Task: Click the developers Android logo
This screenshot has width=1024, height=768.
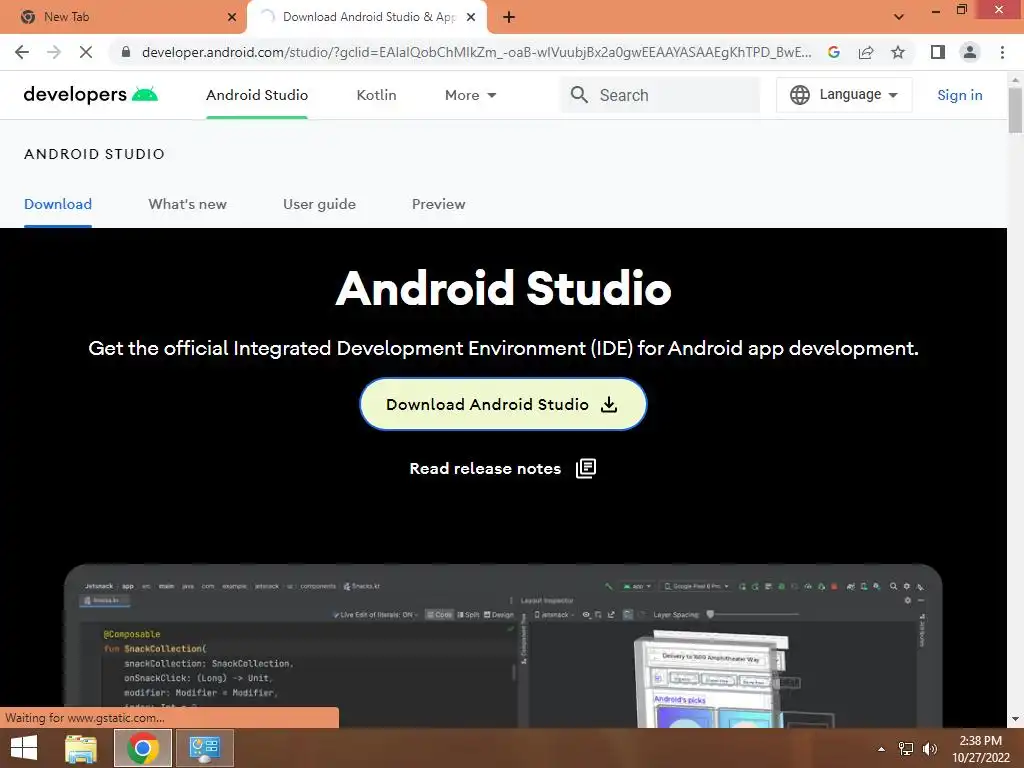Action: click(x=91, y=95)
